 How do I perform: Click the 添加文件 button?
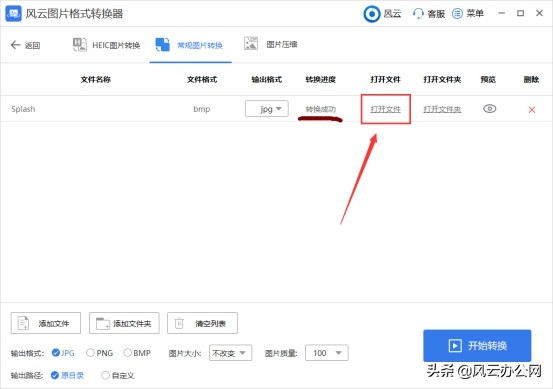[x=46, y=323]
